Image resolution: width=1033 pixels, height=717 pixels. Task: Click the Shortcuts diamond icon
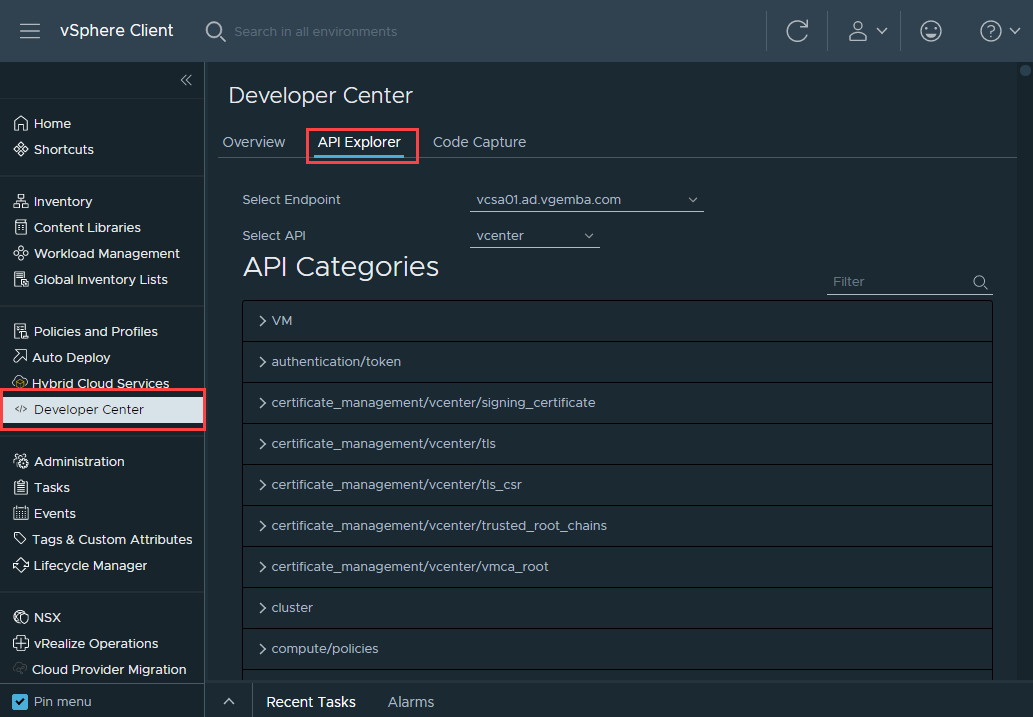21,150
